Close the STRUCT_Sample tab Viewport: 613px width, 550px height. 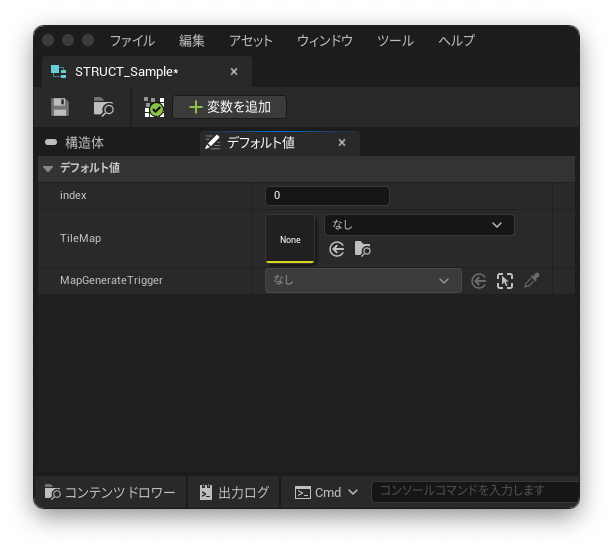[x=234, y=72]
